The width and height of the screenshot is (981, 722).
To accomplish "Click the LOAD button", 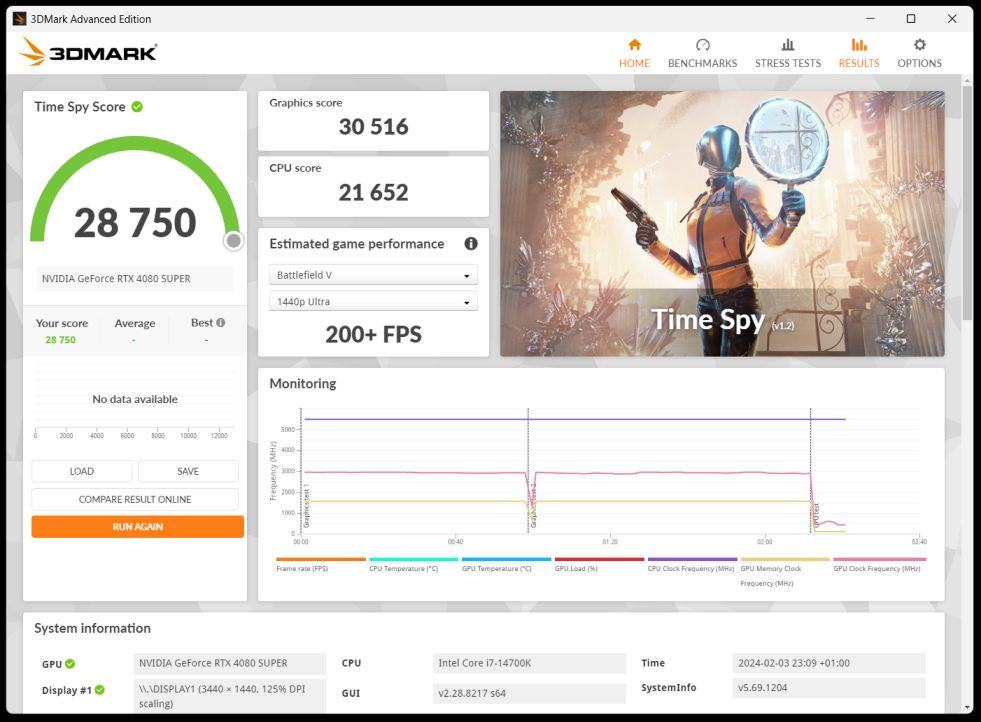I will point(81,471).
